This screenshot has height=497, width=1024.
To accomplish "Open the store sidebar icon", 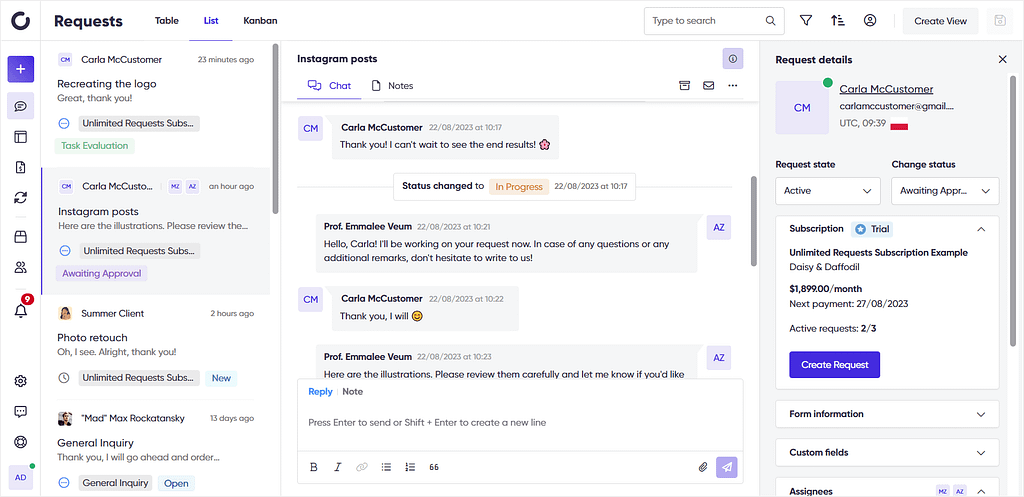I will (x=21, y=236).
